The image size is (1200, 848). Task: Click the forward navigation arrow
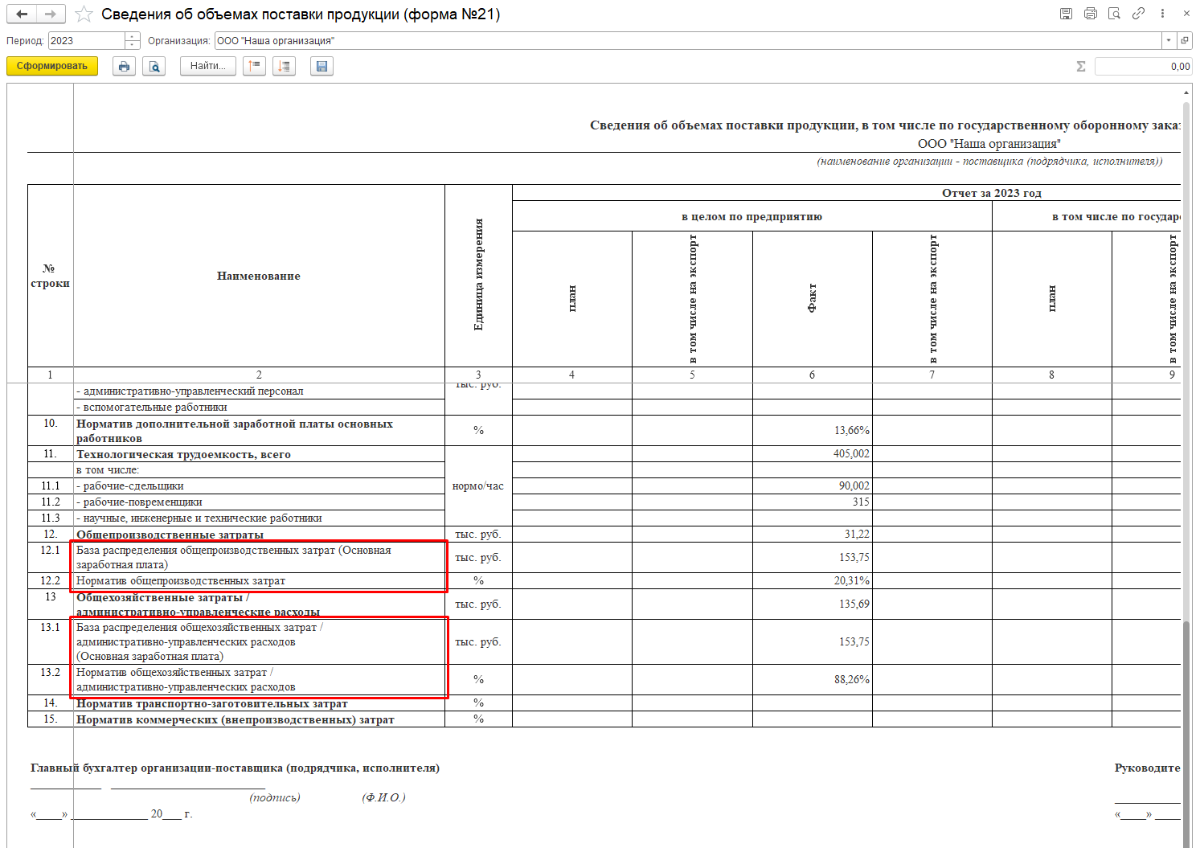52,14
